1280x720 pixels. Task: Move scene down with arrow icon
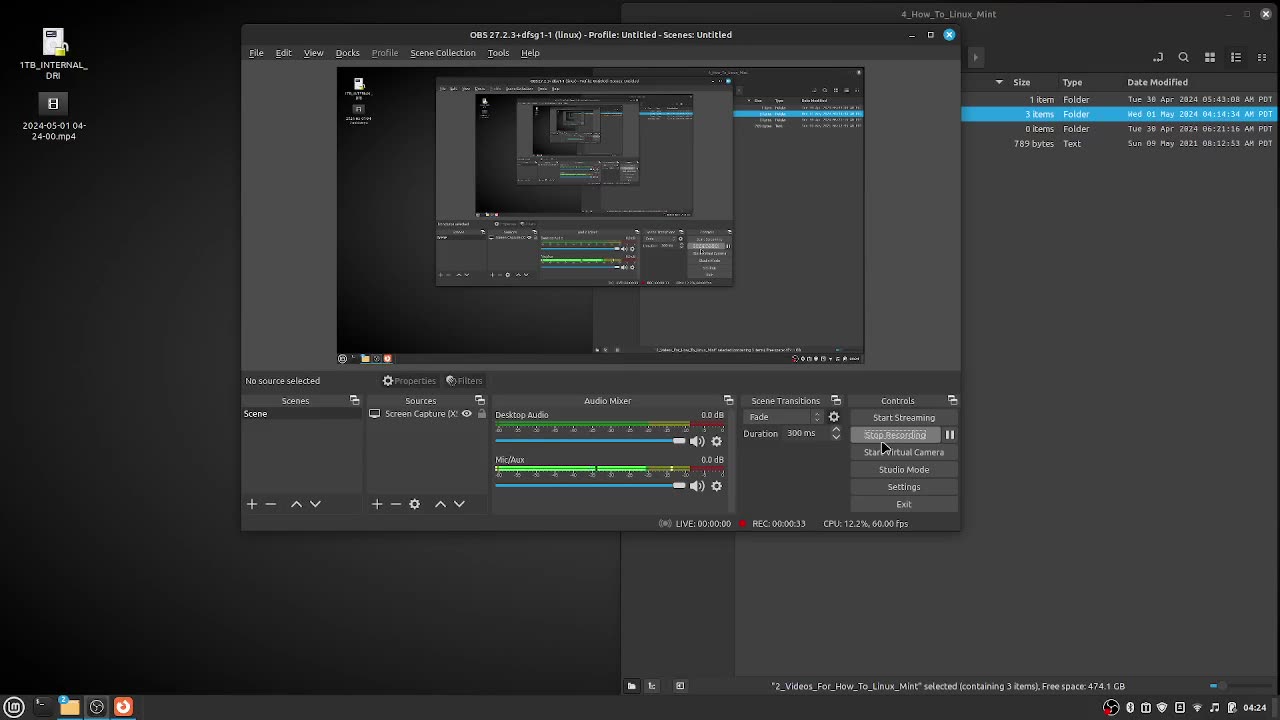click(x=315, y=504)
